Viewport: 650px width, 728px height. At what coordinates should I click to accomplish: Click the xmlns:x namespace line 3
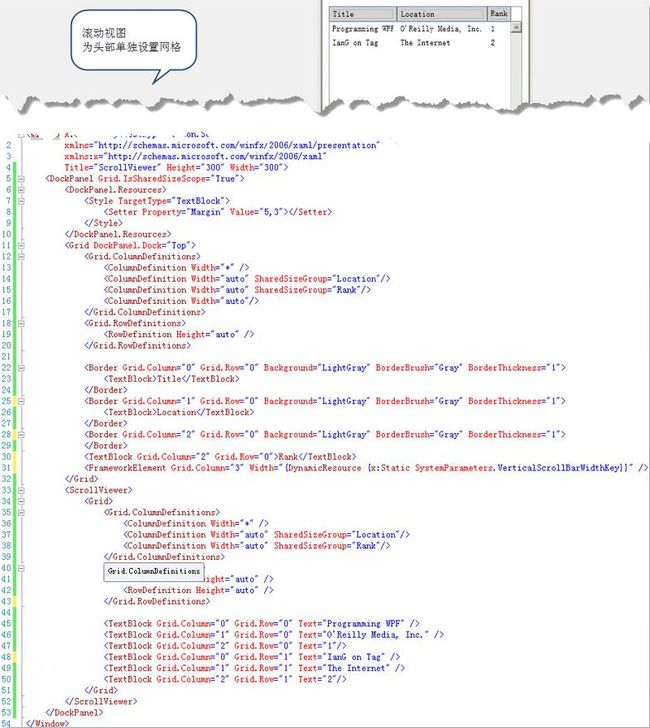coord(195,156)
